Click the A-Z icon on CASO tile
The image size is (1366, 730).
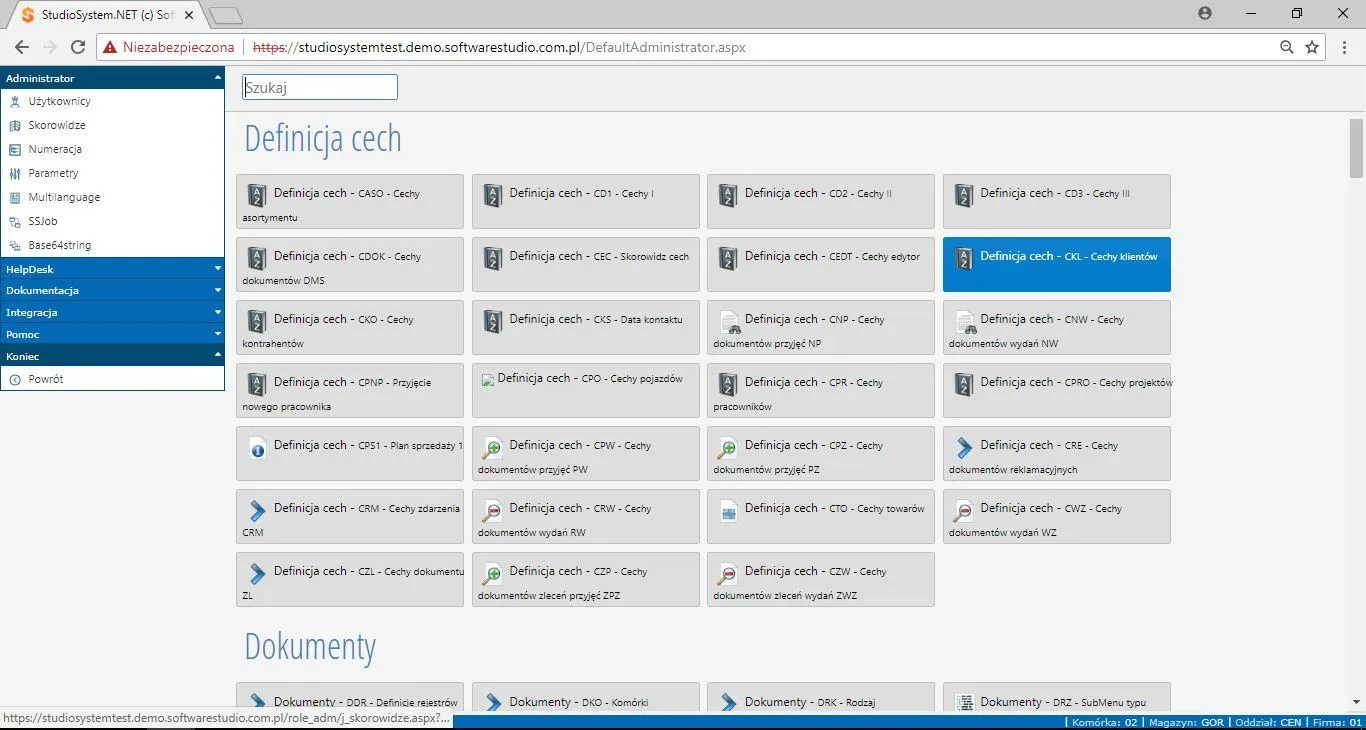pyautogui.click(x=257, y=195)
